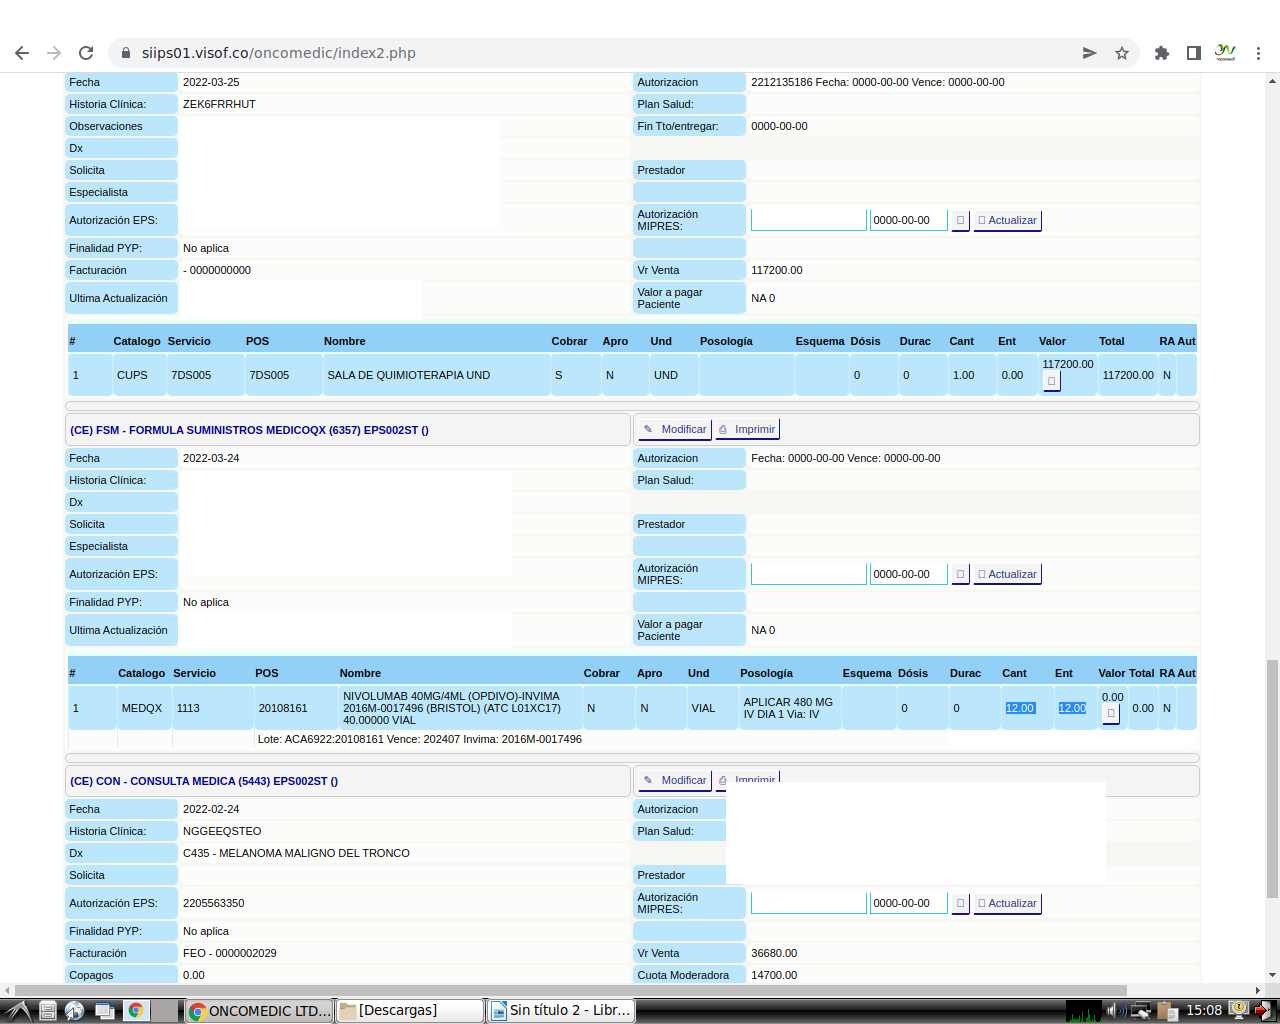The height and width of the screenshot is (1024, 1280).
Task: Reload the oncomedic page
Action: click(x=86, y=53)
